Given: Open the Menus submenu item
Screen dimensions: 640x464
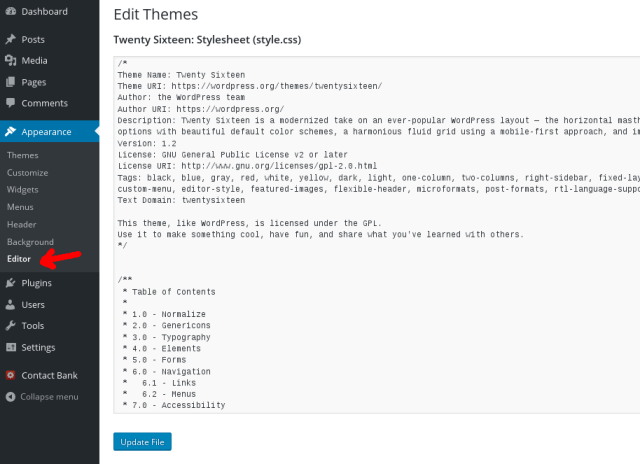Looking at the screenshot, I should (20, 207).
